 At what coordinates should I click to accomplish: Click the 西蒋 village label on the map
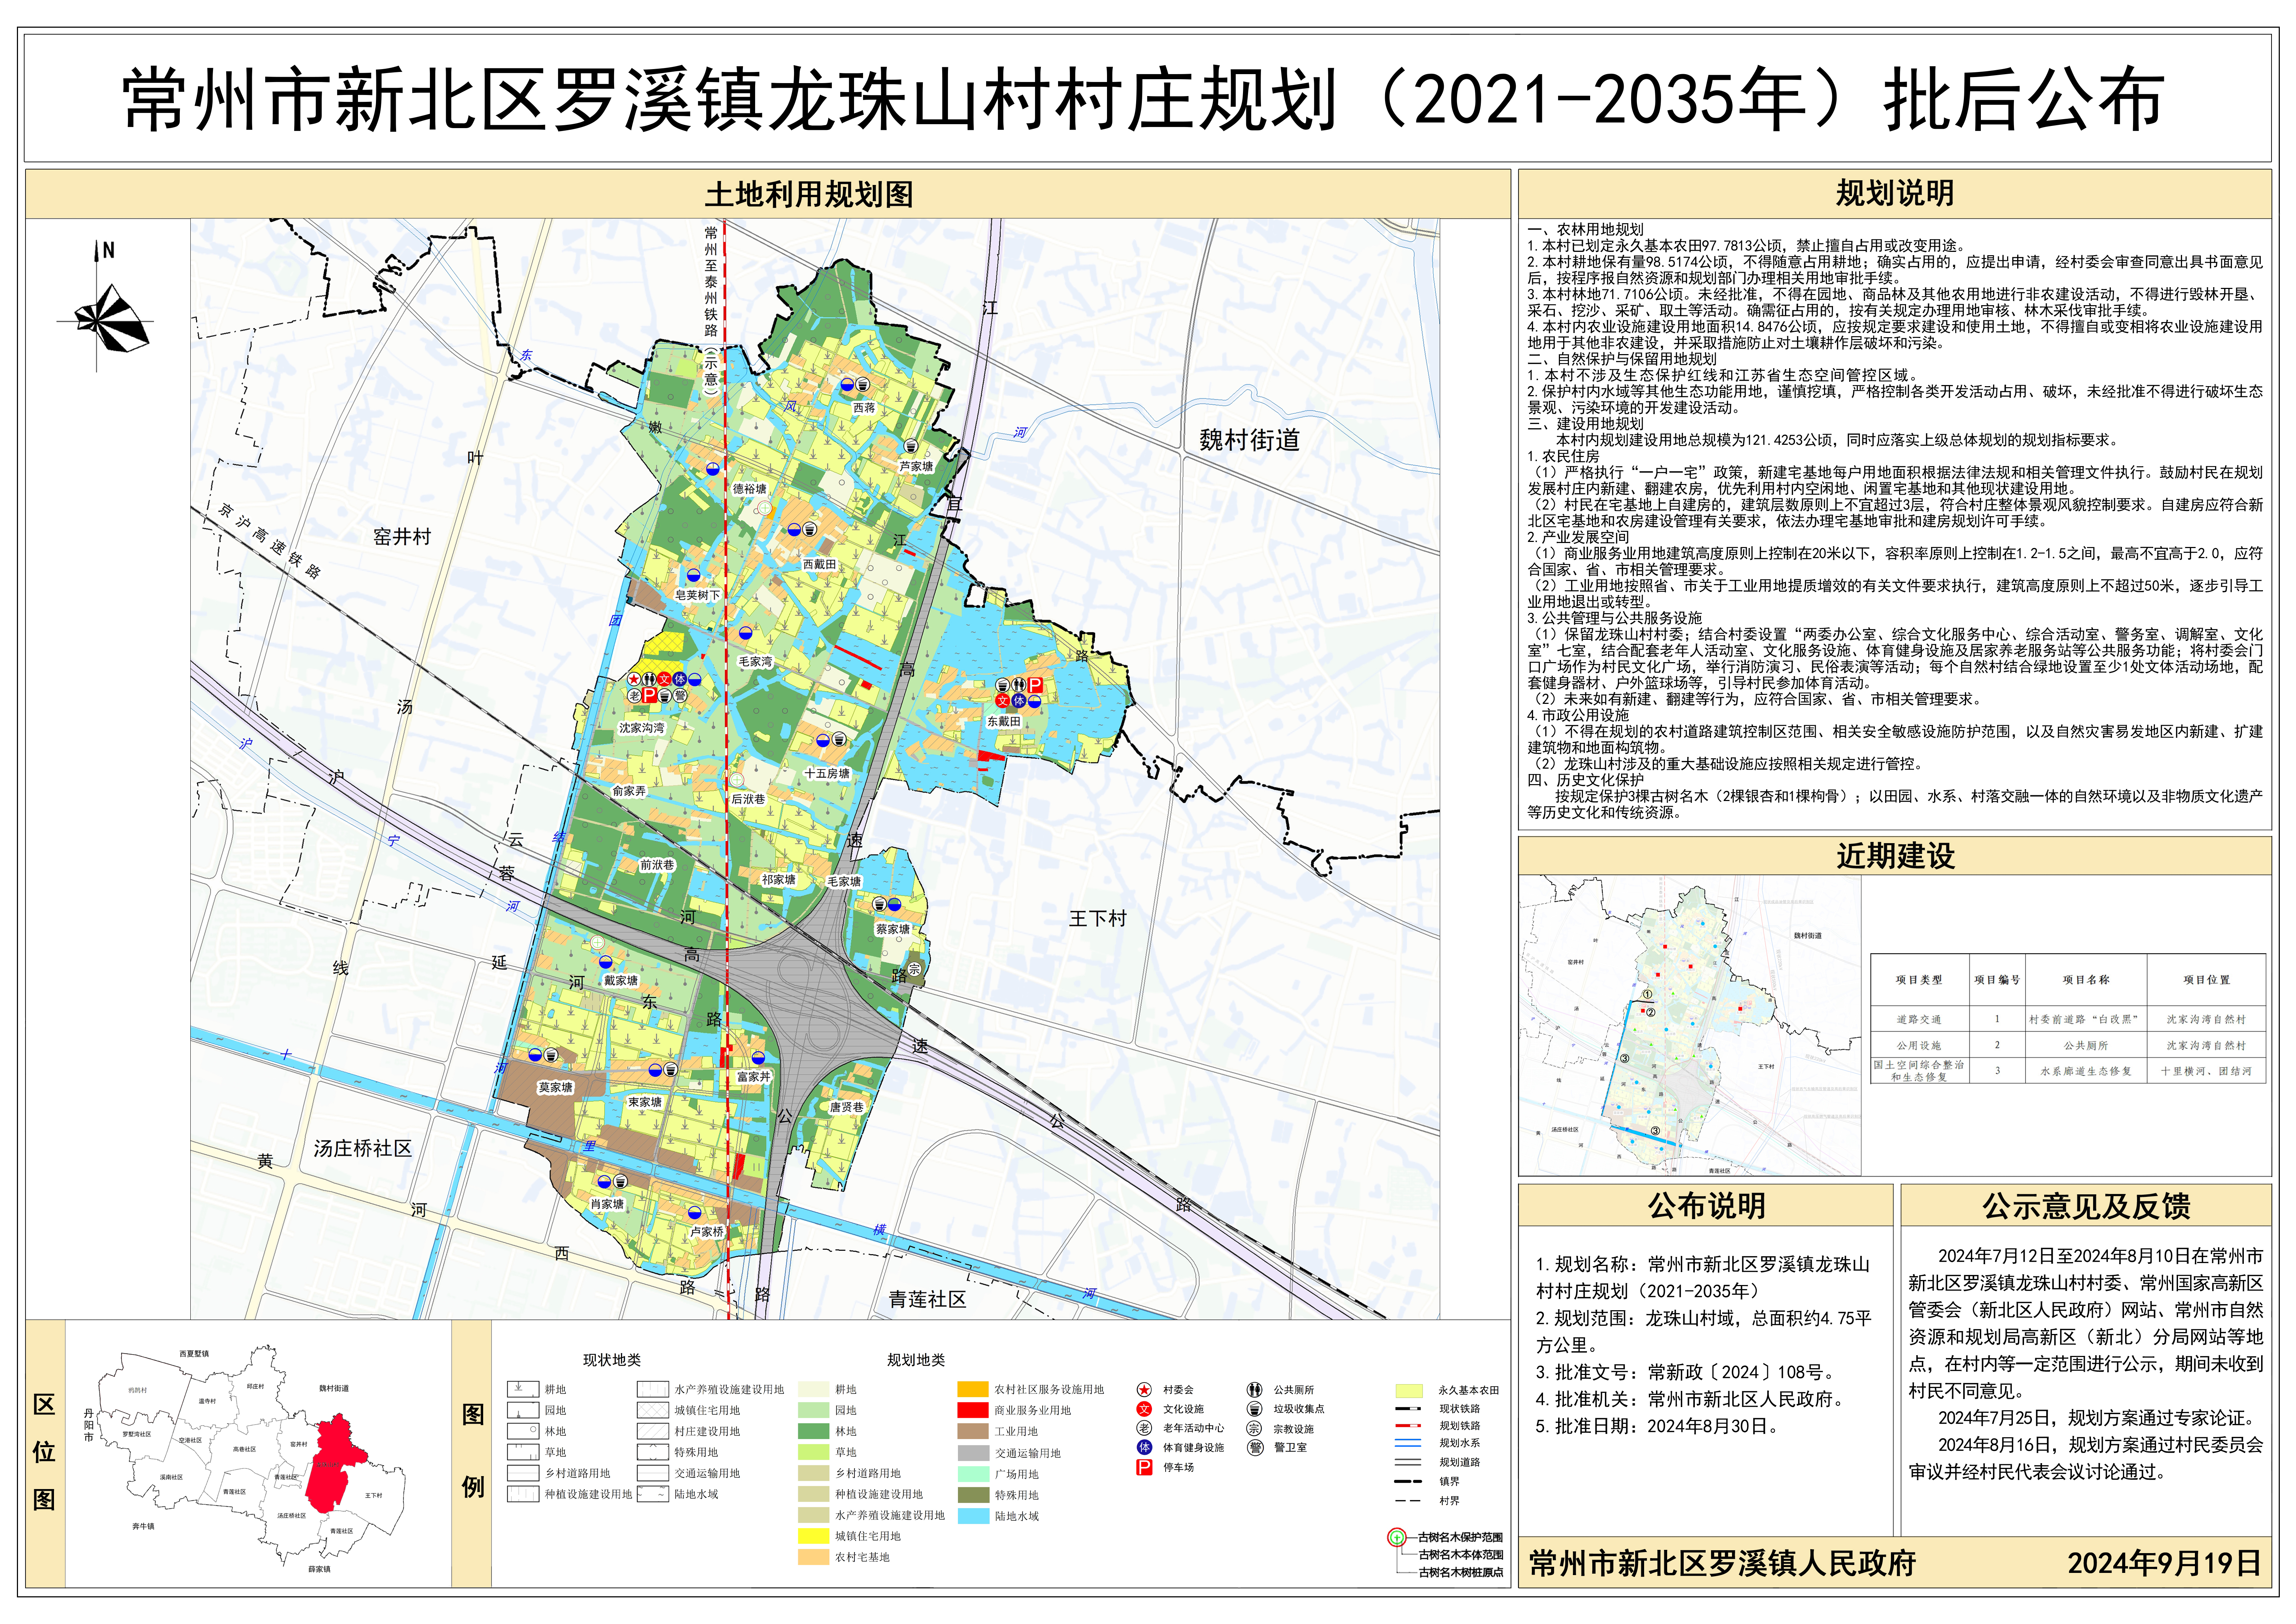[x=864, y=408]
